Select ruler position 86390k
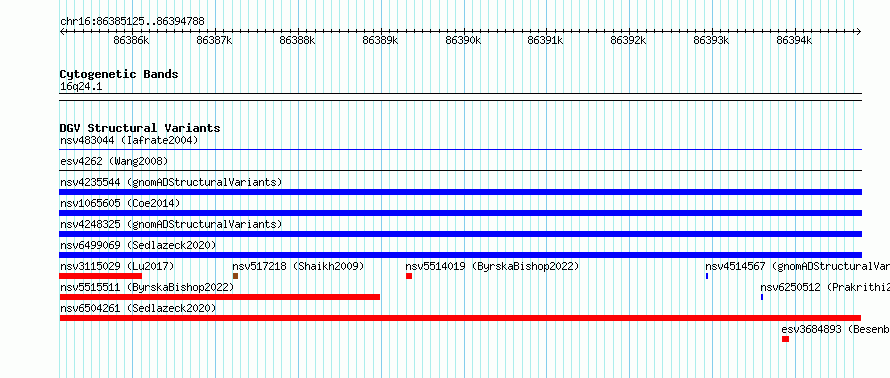This screenshot has height=378, width=890. (463, 40)
